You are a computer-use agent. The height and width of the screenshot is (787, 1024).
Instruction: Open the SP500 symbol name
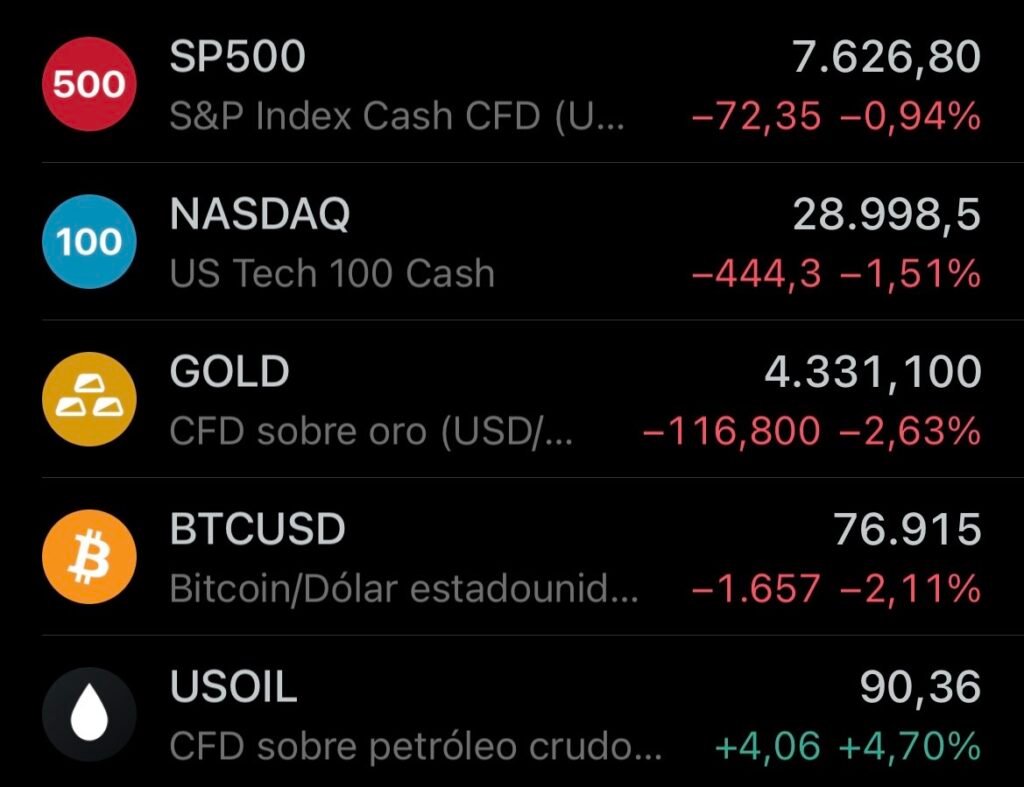pyautogui.click(x=238, y=56)
